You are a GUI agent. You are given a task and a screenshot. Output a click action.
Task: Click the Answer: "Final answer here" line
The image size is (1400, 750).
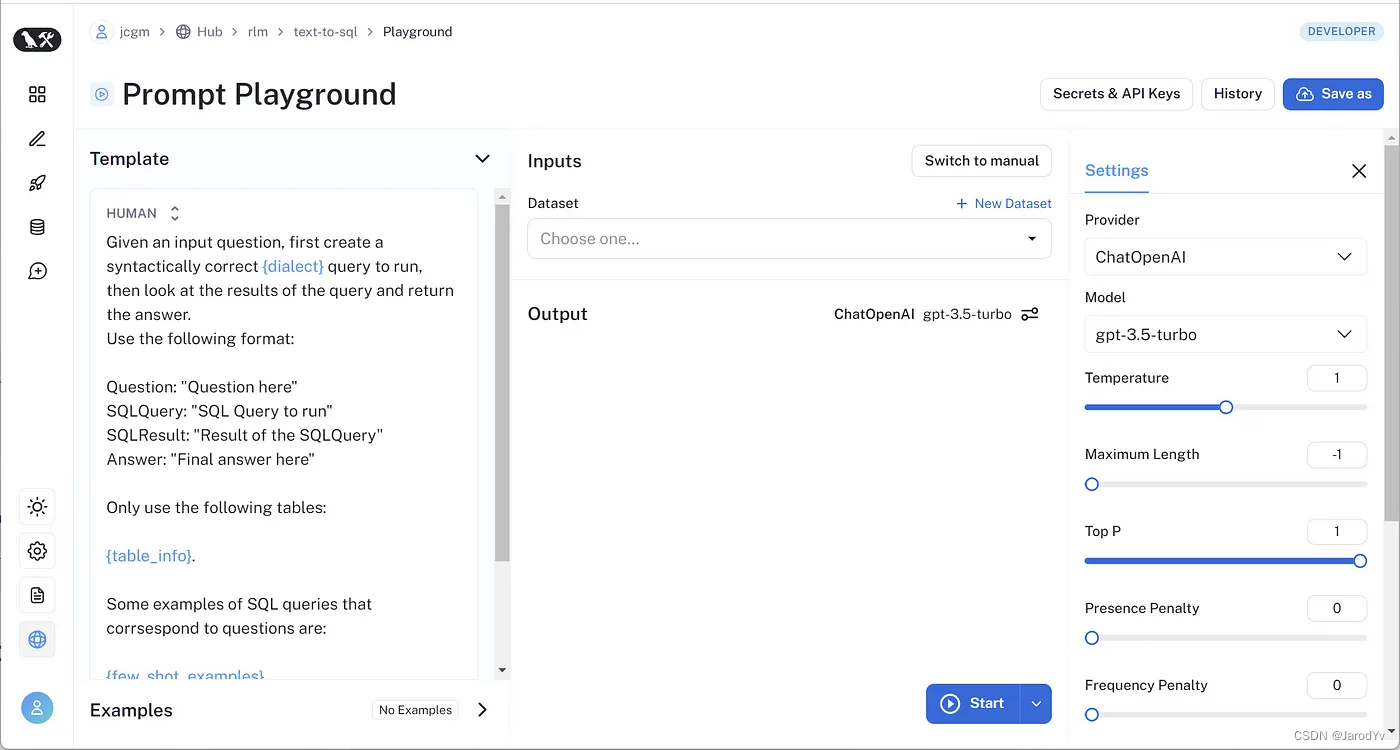[x=210, y=459]
